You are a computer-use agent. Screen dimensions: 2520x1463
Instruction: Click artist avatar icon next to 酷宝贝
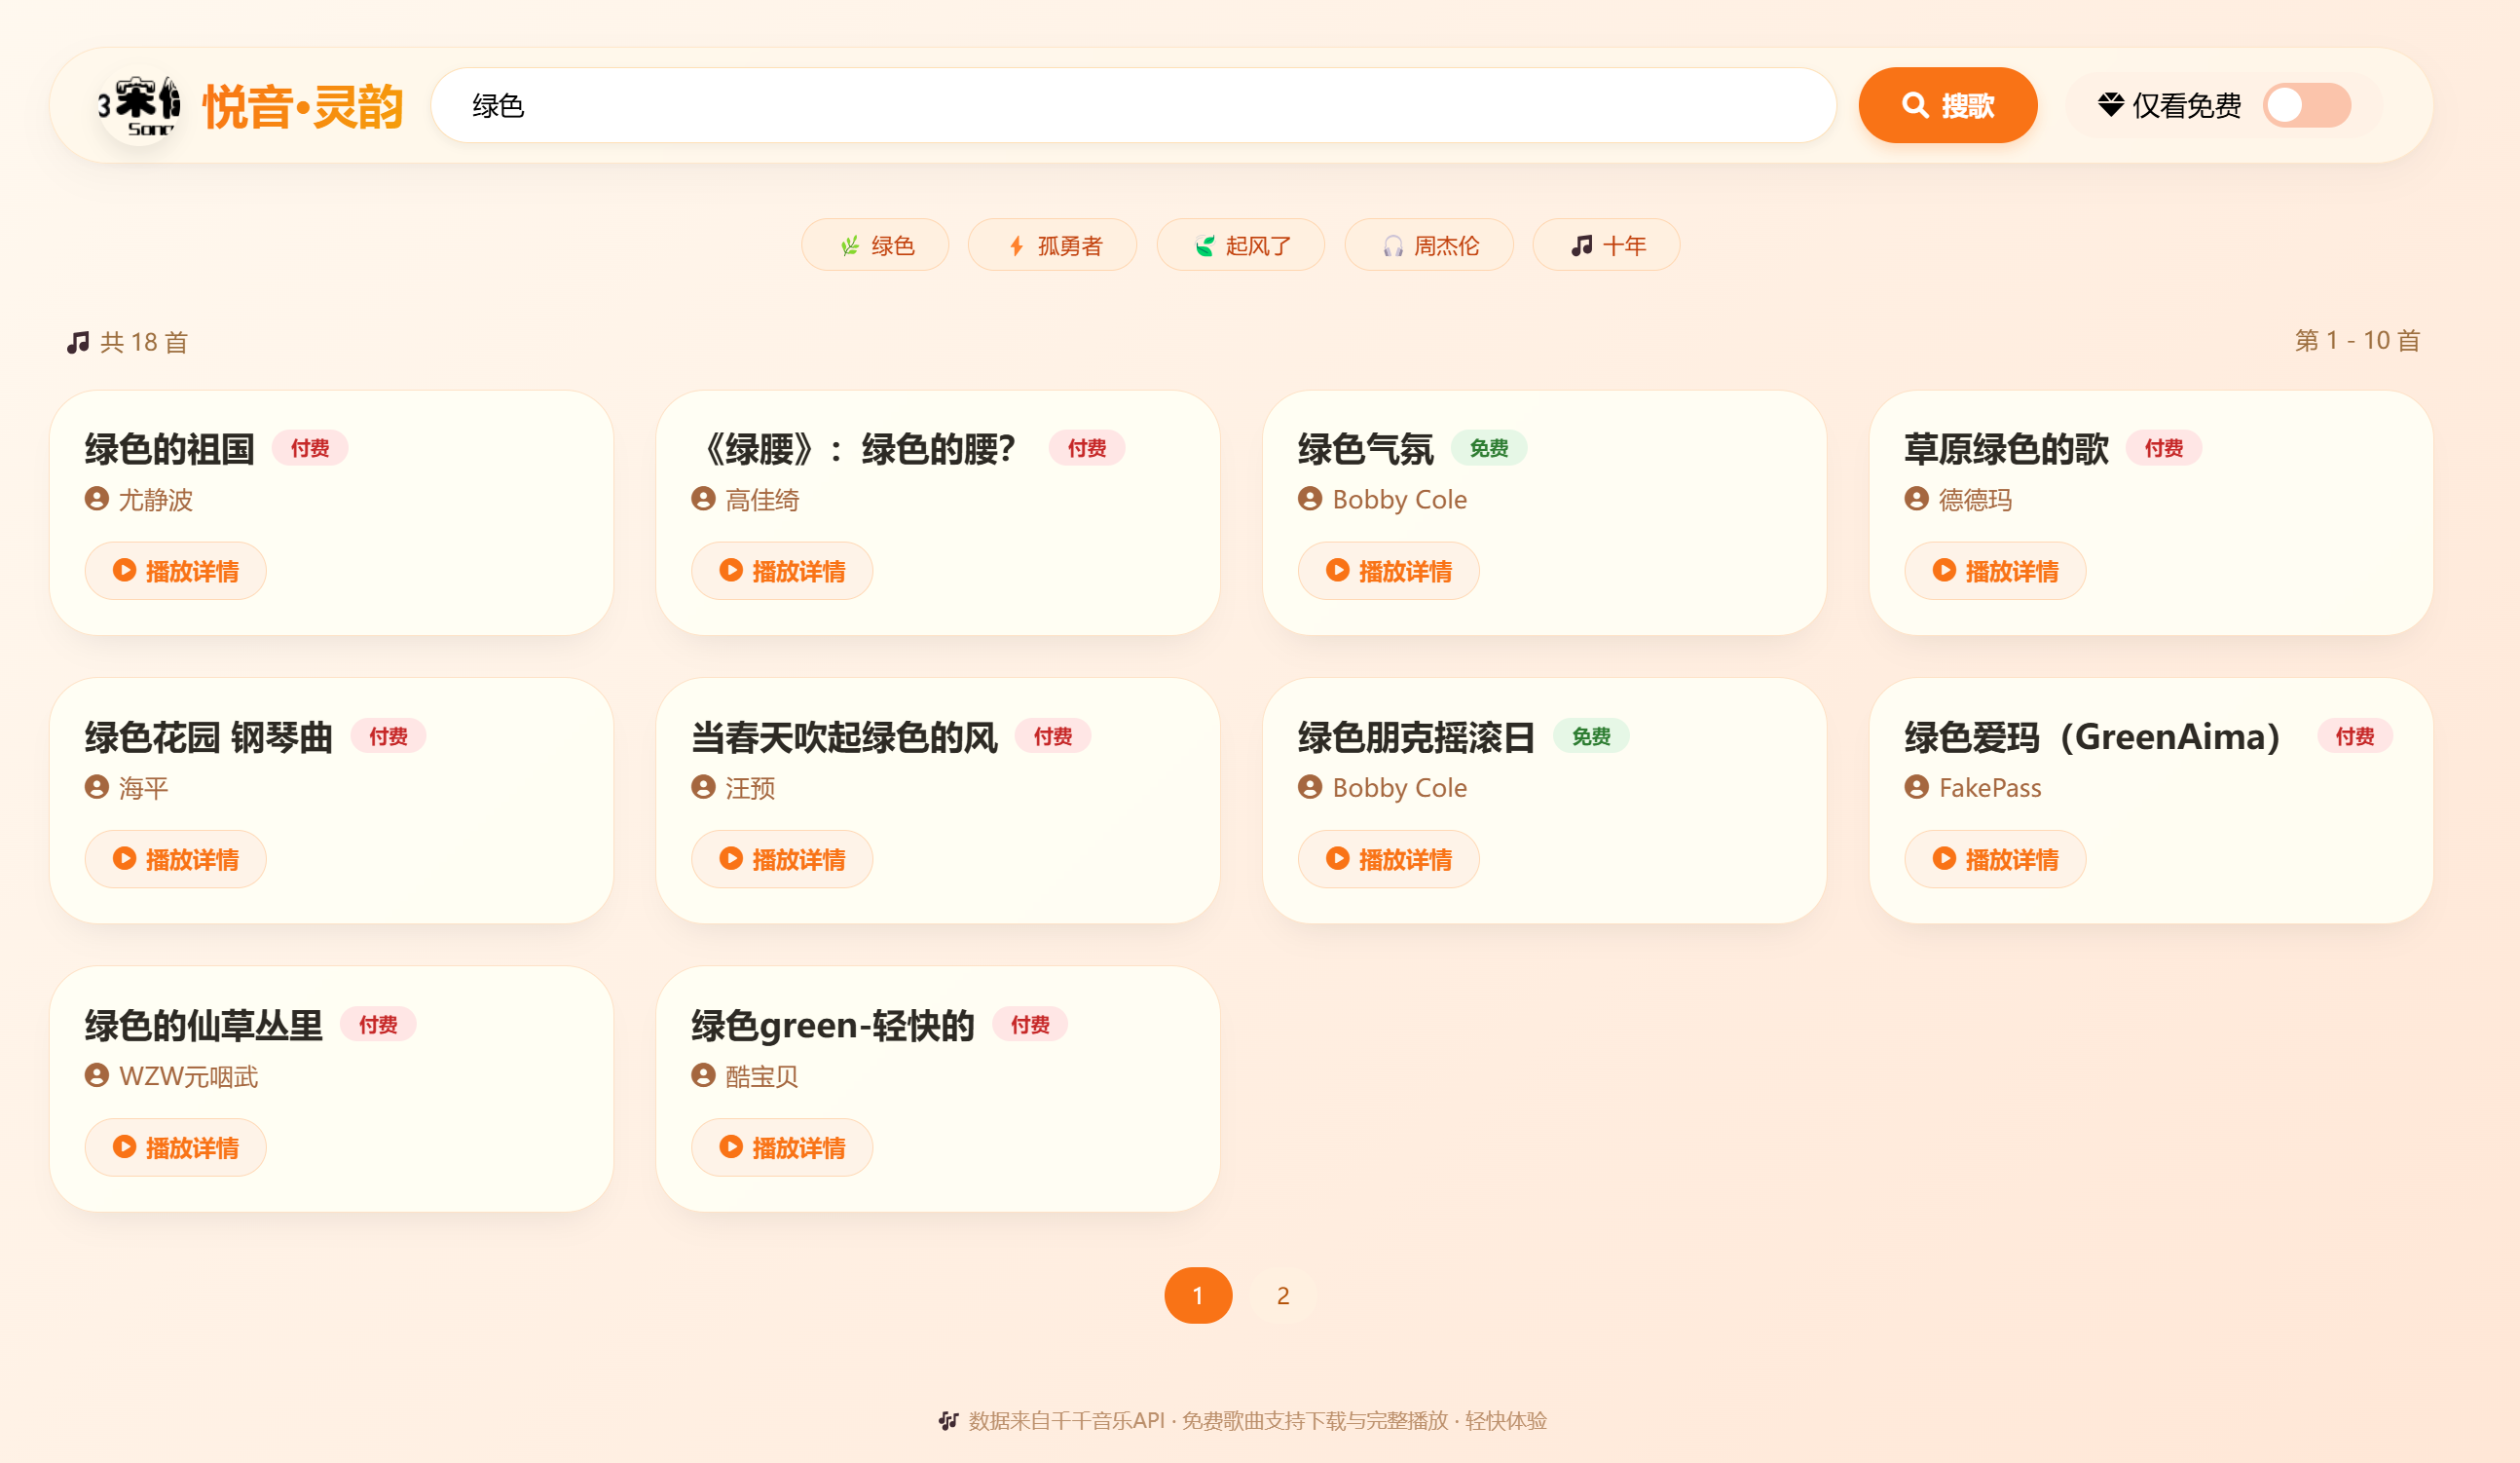click(x=703, y=1075)
